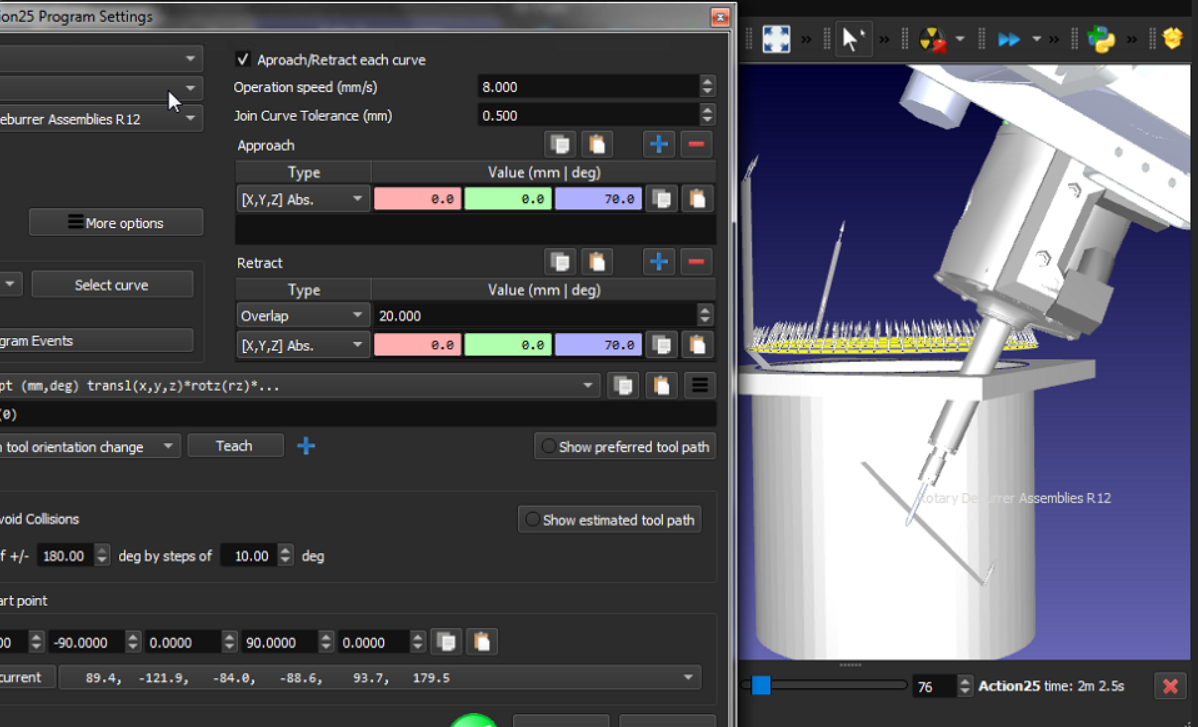Click the red minus in Retract header
Screen dimensions: 1198x727
pyautogui.click(x=696, y=262)
